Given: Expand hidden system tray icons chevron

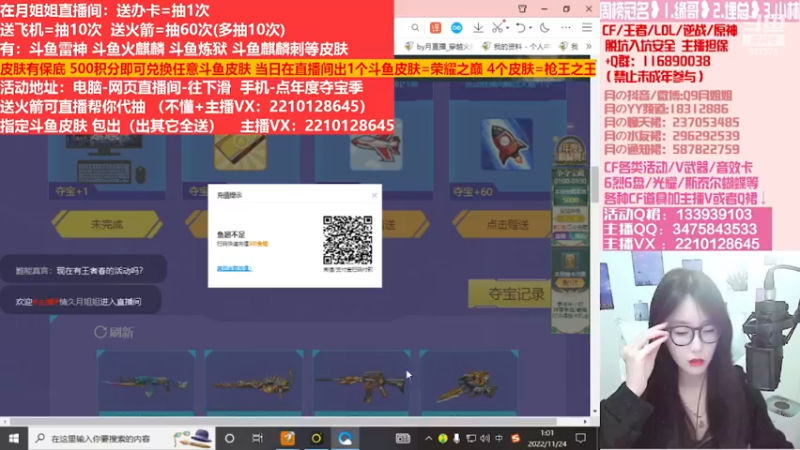Looking at the screenshot, I should click(x=429, y=438).
